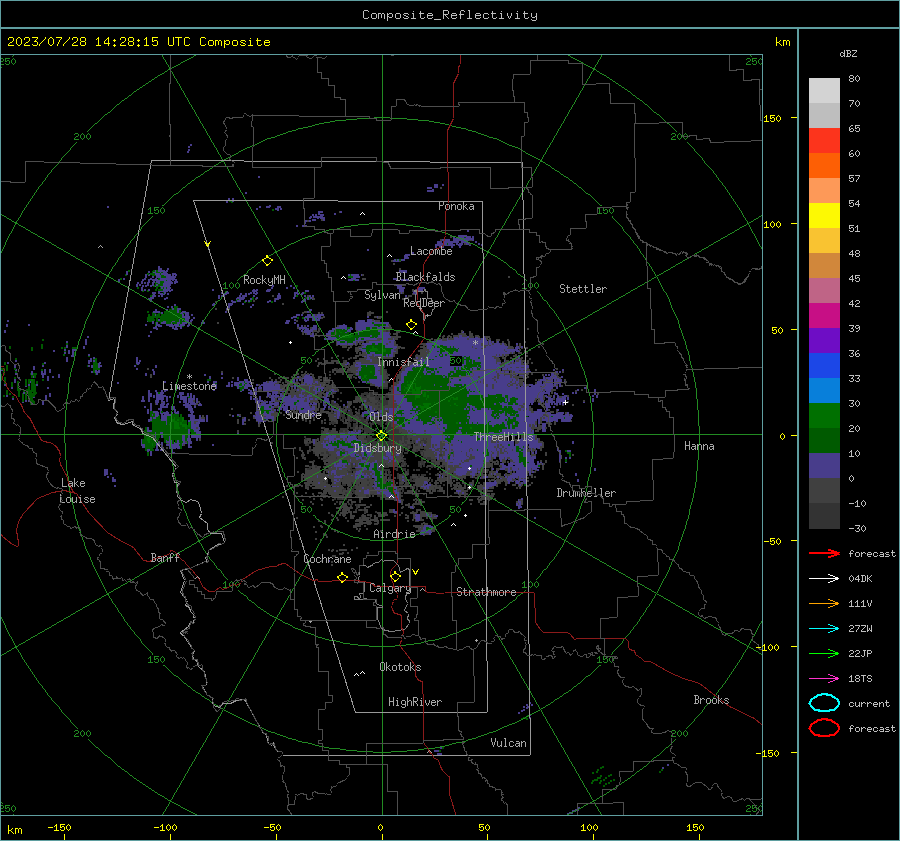Click the 'ThreeHills' city label
900x841 pixels.
click(503, 437)
